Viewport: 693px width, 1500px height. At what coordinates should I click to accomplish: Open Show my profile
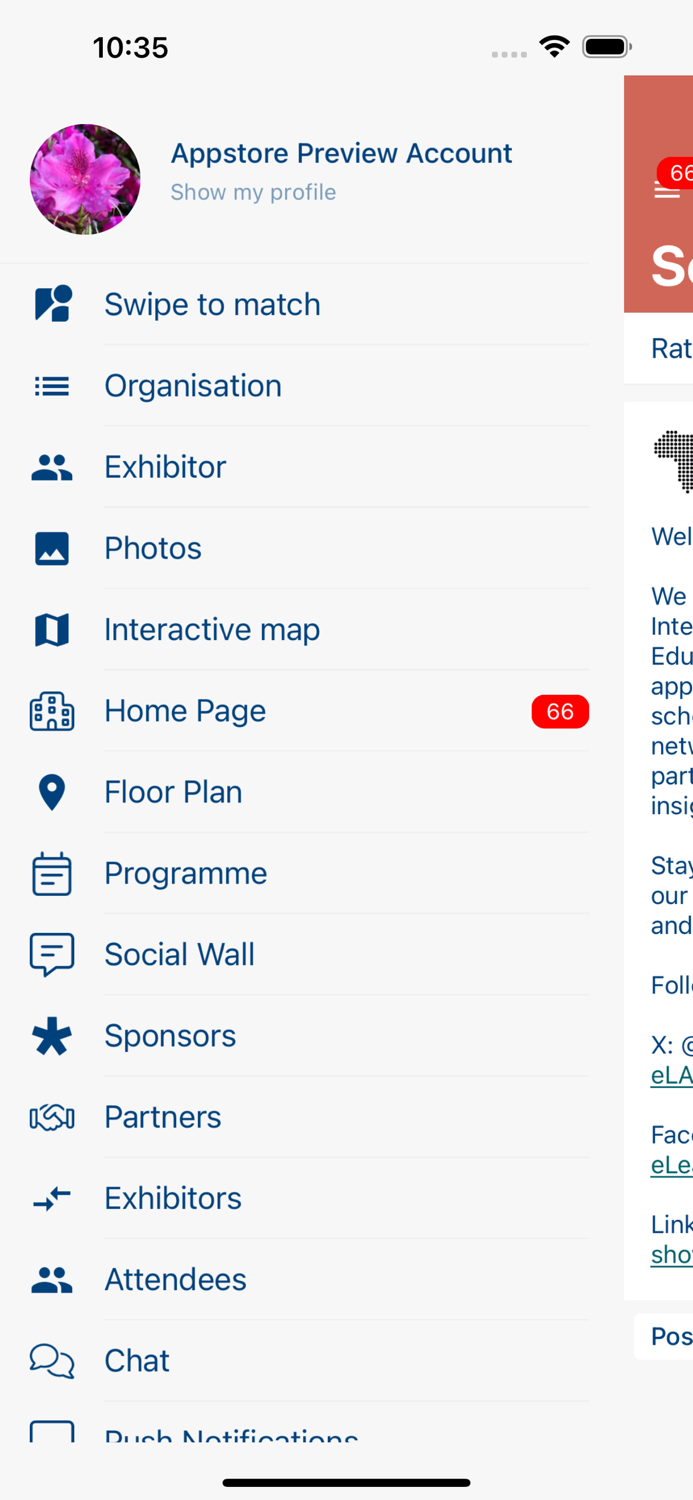pyautogui.click(x=253, y=192)
